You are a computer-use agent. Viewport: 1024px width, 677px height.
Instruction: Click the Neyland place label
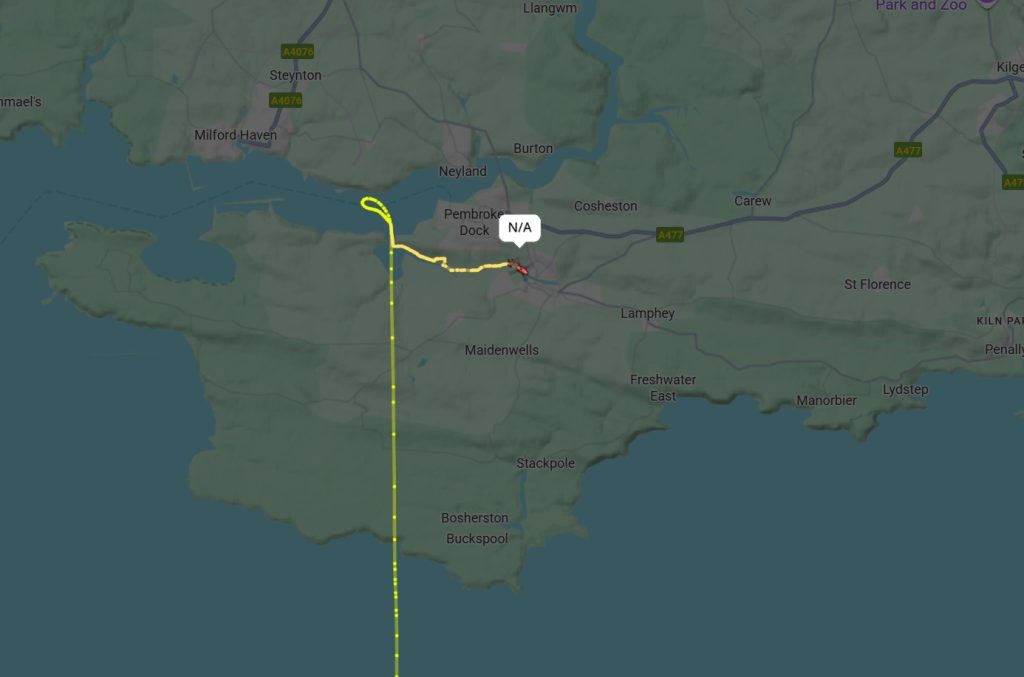(462, 171)
